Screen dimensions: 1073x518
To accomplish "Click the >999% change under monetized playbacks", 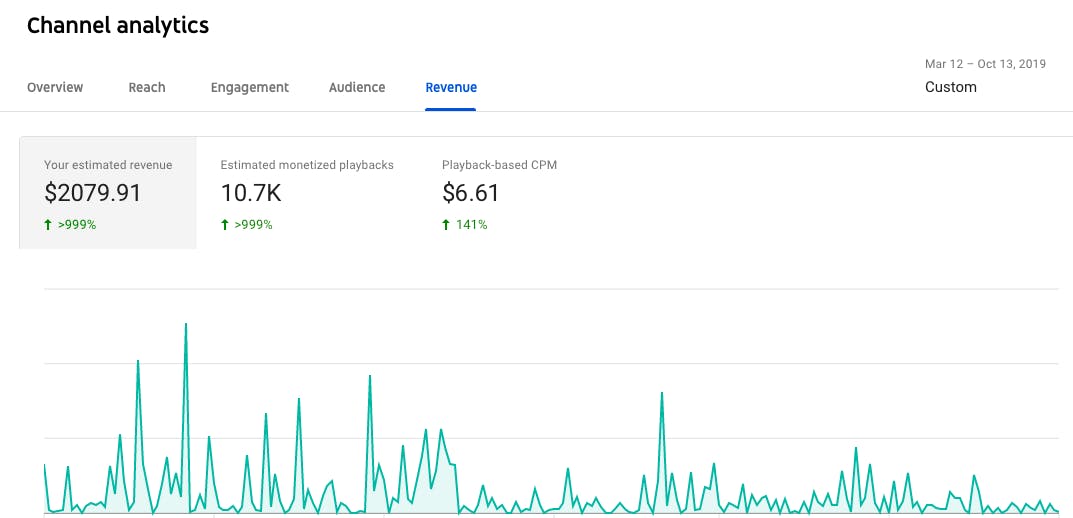I will pyautogui.click(x=246, y=224).
